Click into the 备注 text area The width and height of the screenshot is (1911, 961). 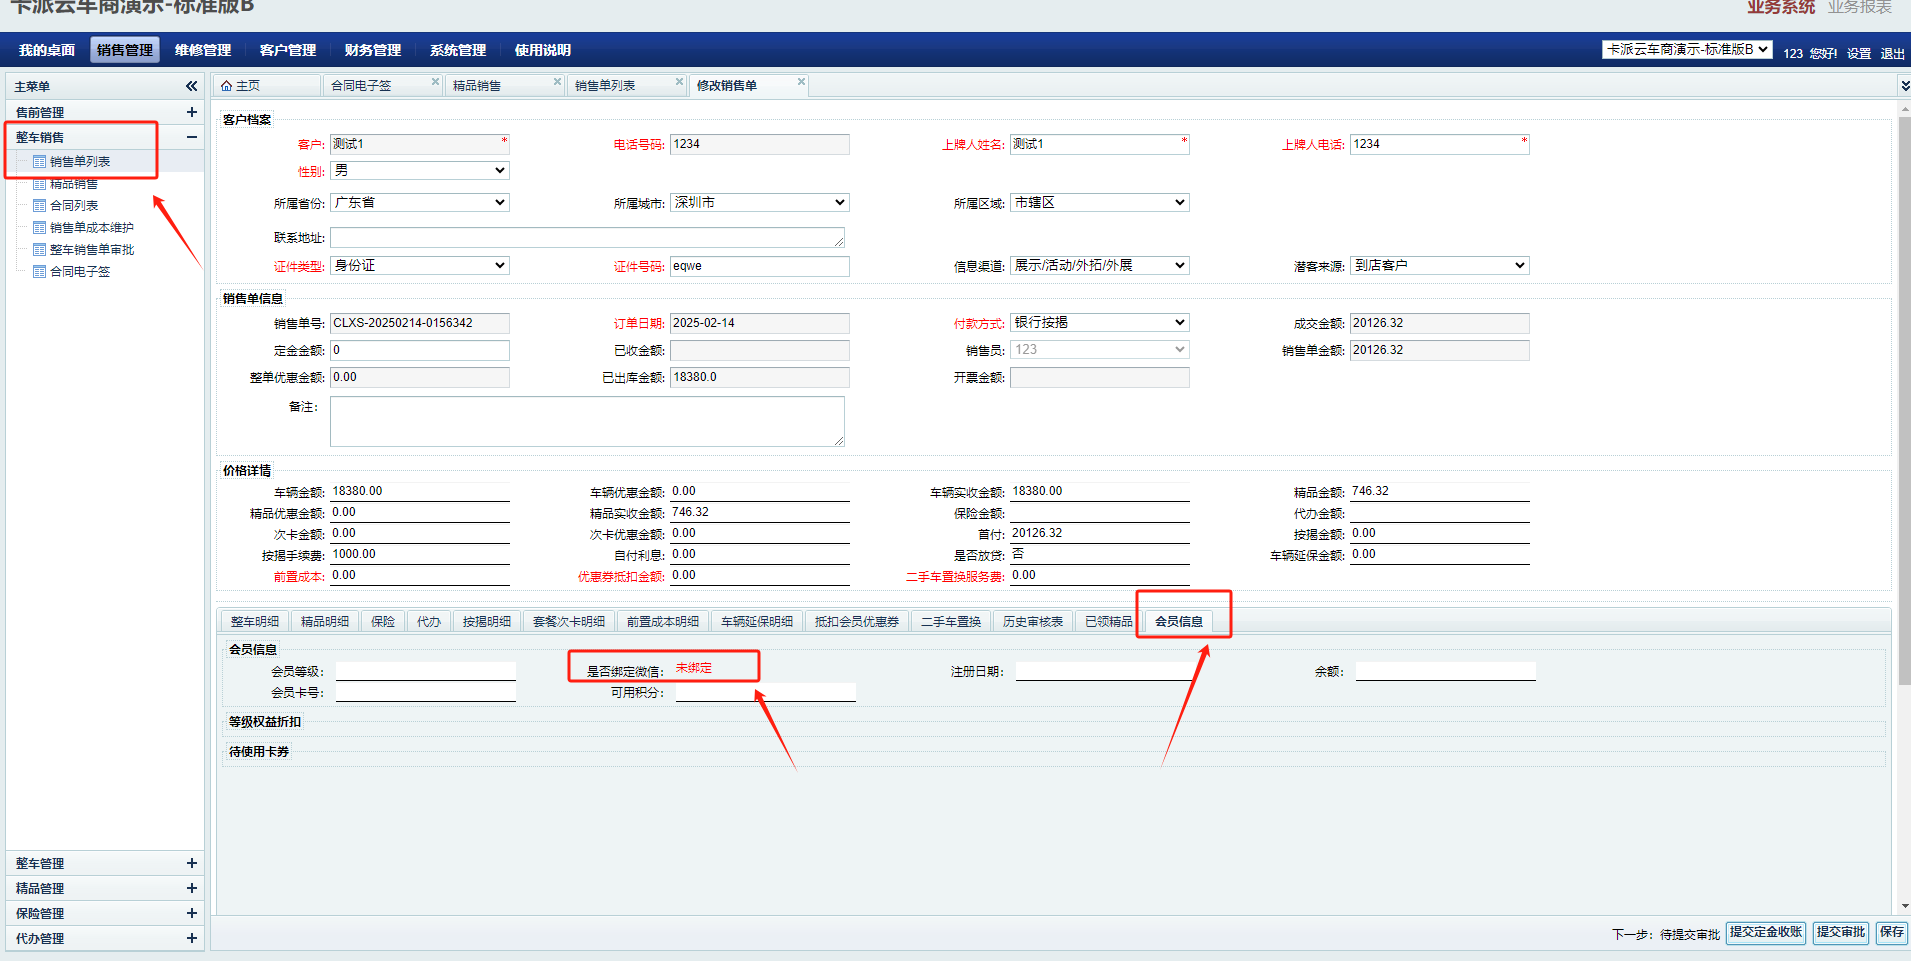587,421
